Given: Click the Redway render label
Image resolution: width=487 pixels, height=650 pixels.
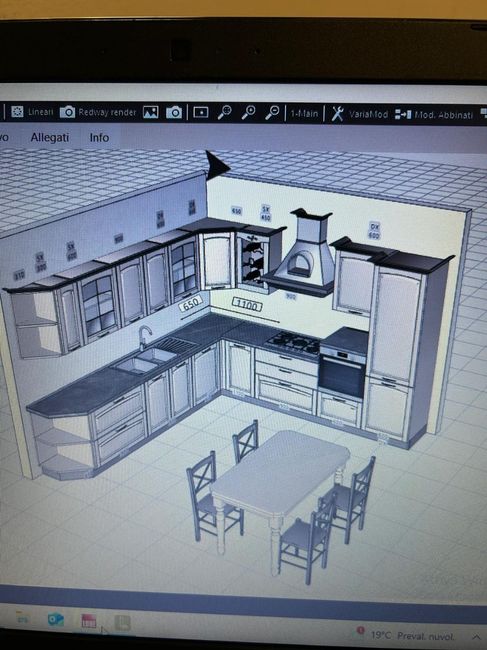Looking at the screenshot, I should coord(107,112).
